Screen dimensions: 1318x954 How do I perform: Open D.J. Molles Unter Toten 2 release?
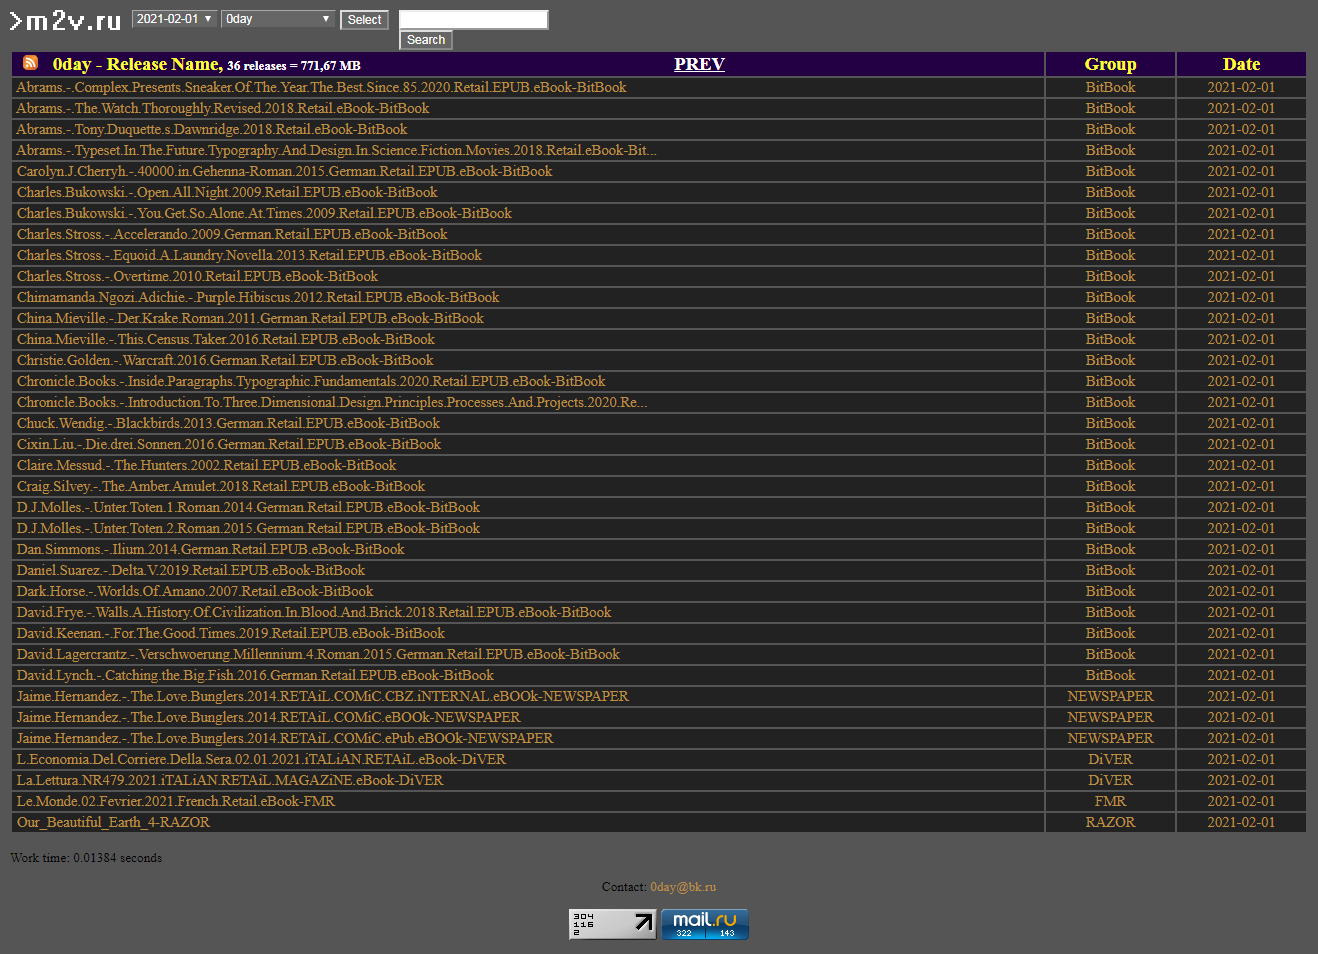pyautogui.click(x=248, y=528)
